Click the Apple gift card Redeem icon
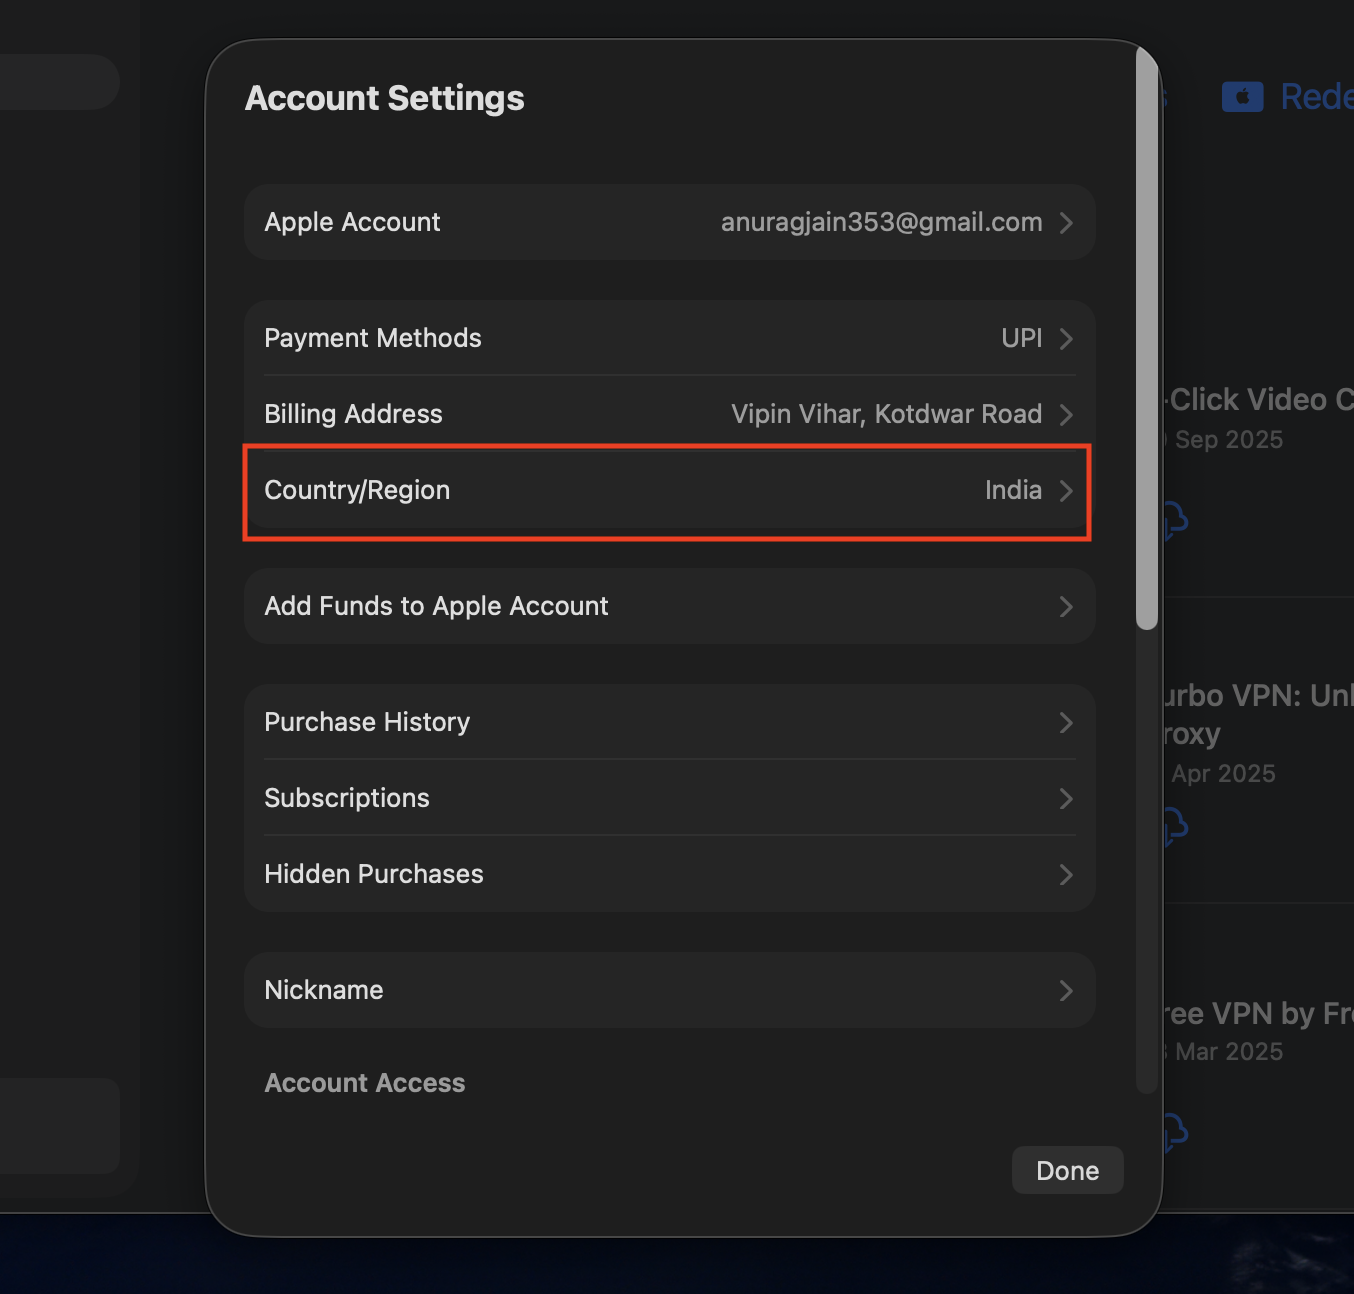This screenshot has height=1294, width=1354. point(1242,97)
